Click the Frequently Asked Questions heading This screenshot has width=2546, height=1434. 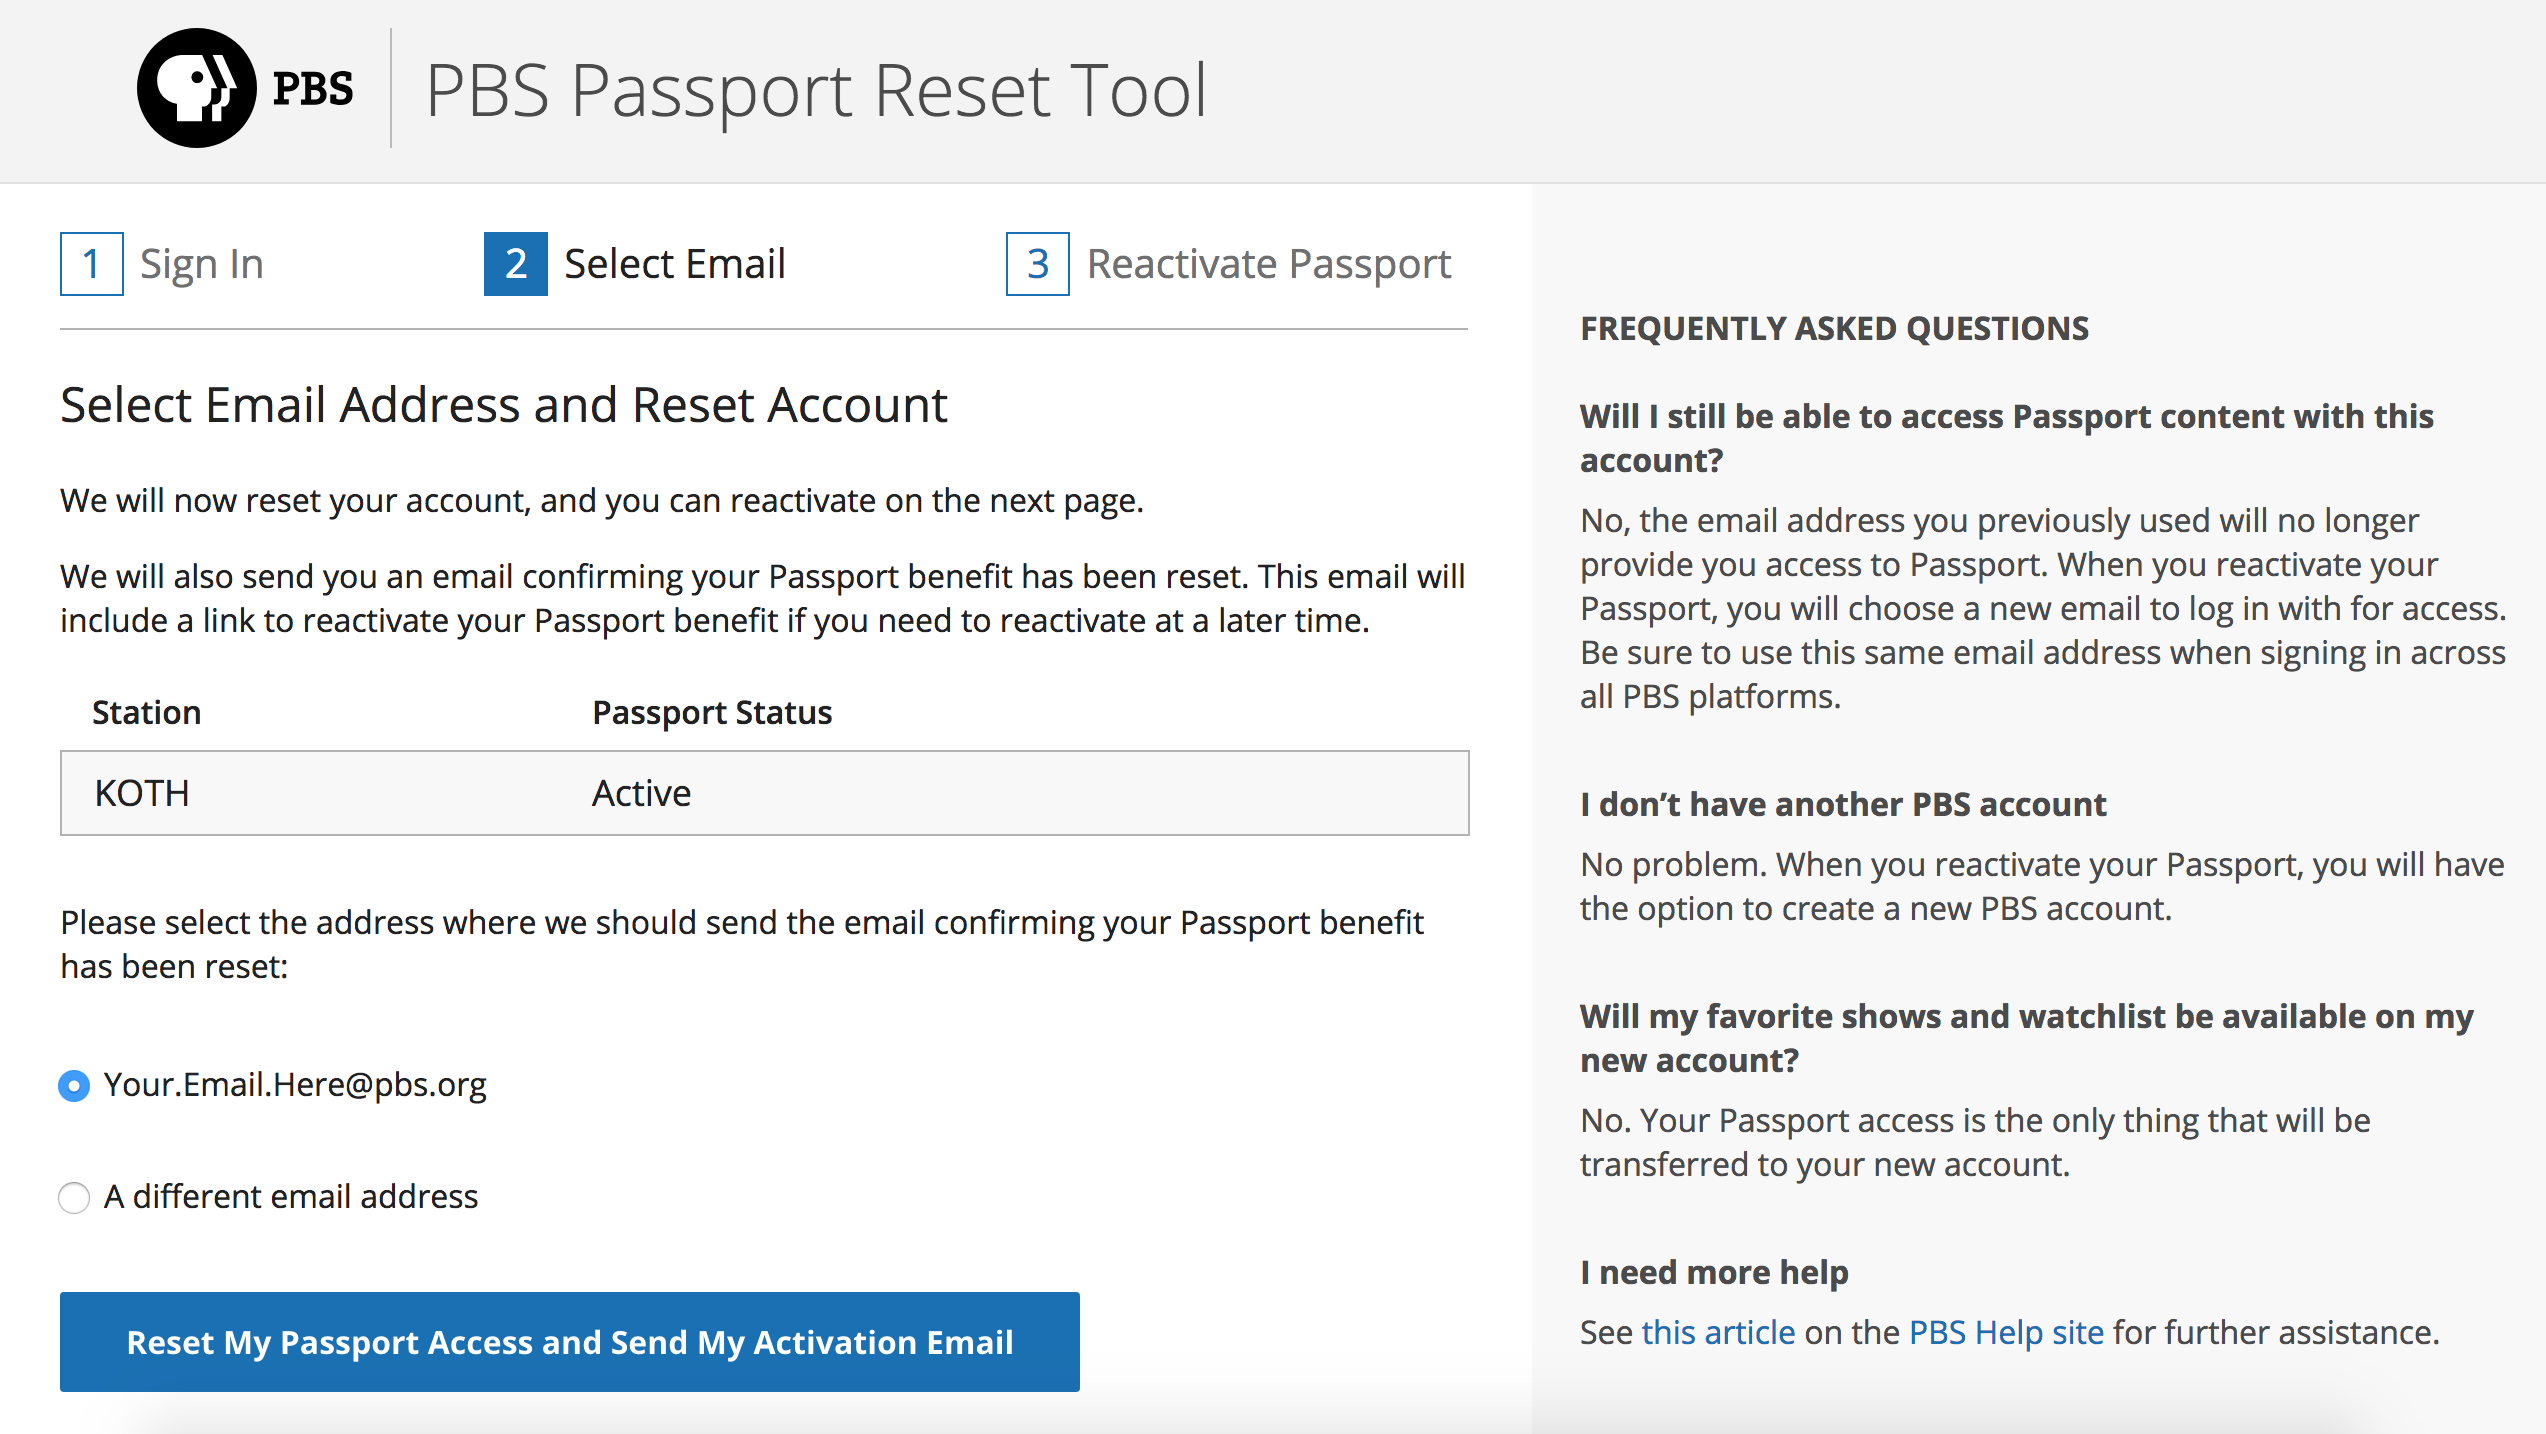(1834, 328)
